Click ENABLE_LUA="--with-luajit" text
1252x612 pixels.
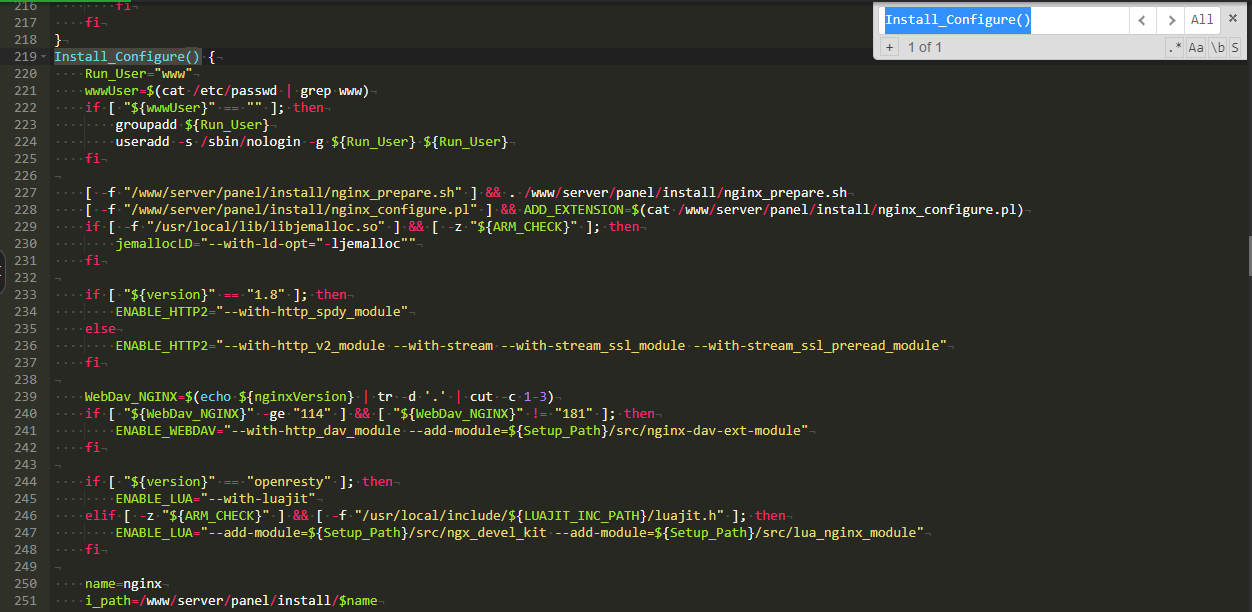[216, 499]
